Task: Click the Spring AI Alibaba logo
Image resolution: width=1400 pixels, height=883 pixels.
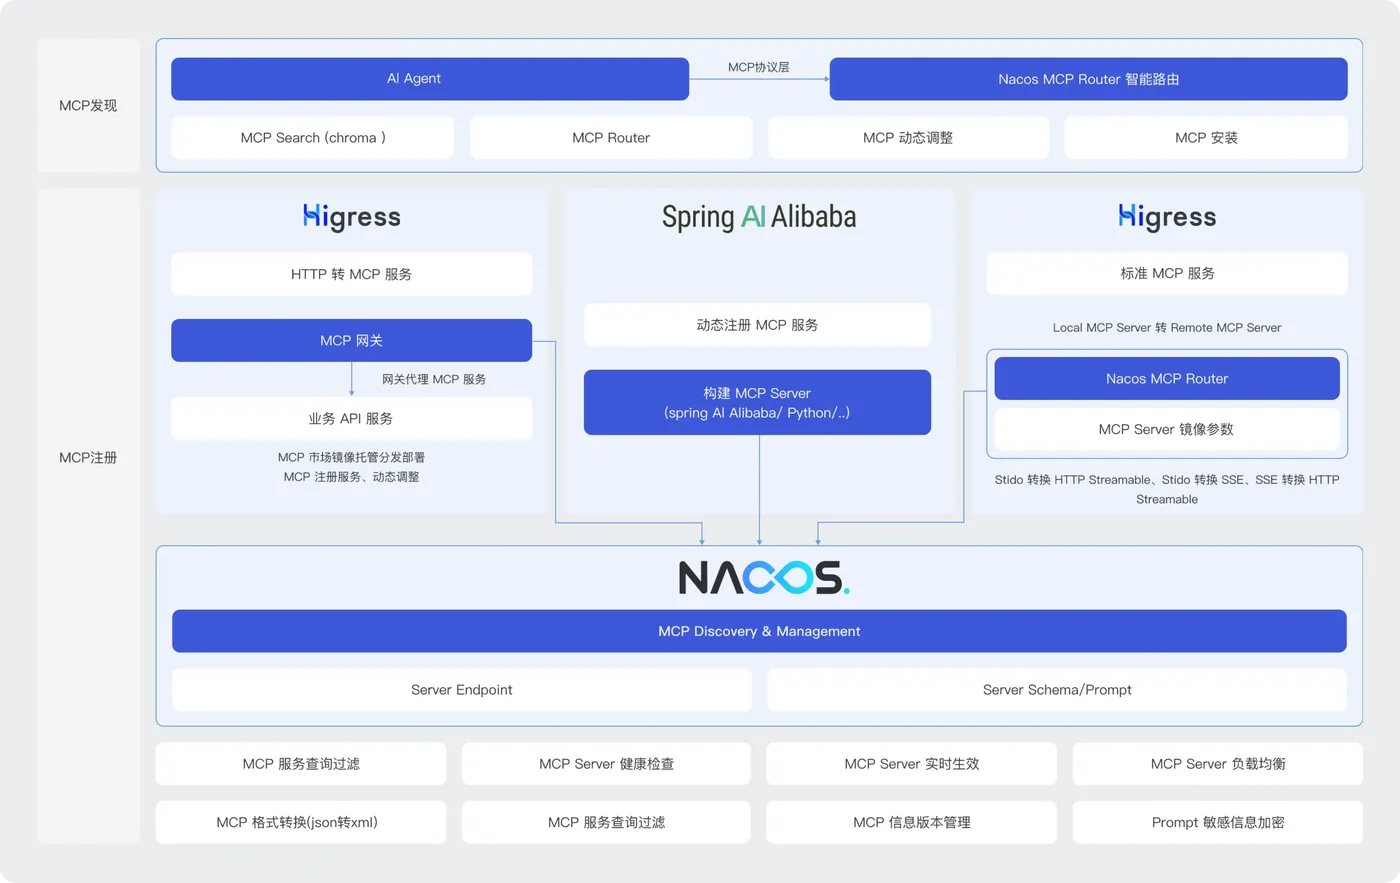Action: coord(759,217)
